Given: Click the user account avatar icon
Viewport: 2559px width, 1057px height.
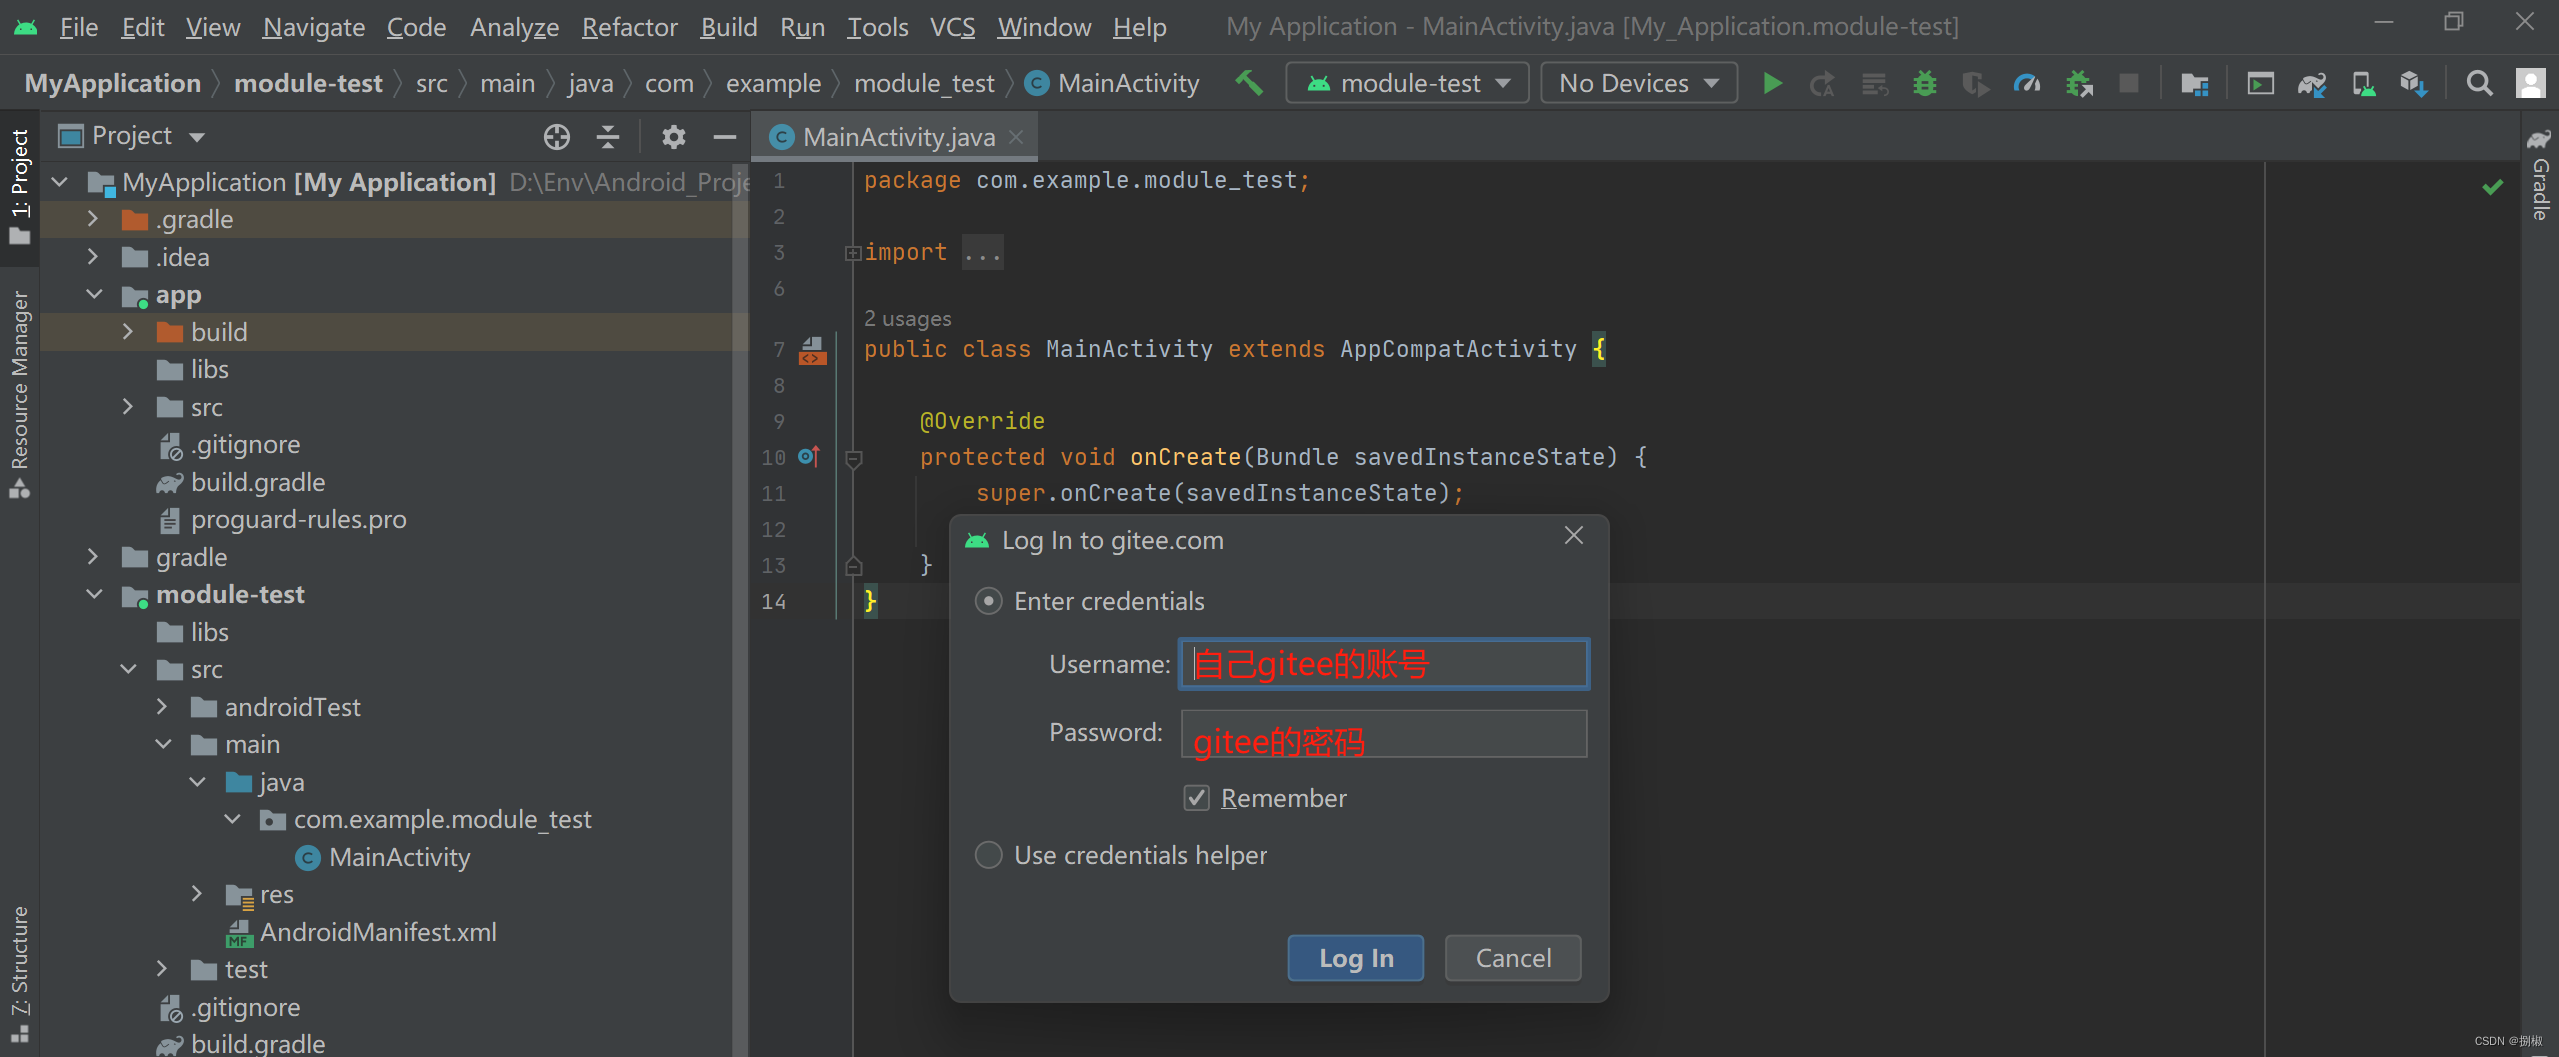Looking at the screenshot, I should tap(2530, 83).
